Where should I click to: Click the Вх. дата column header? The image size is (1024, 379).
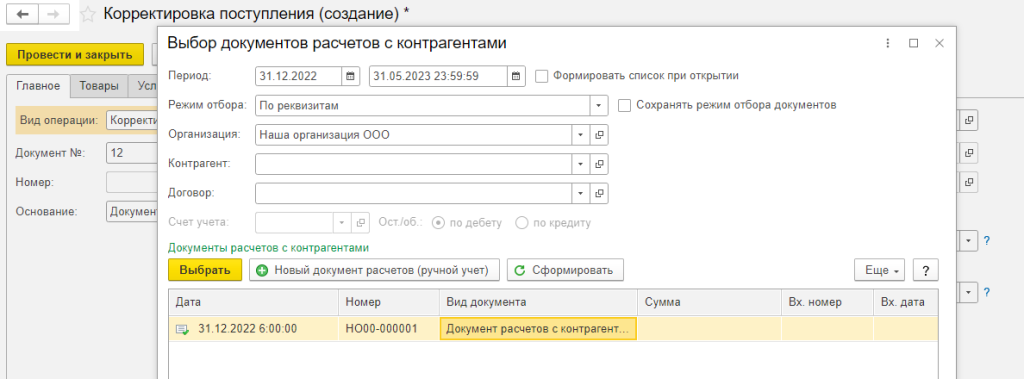click(x=906, y=303)
